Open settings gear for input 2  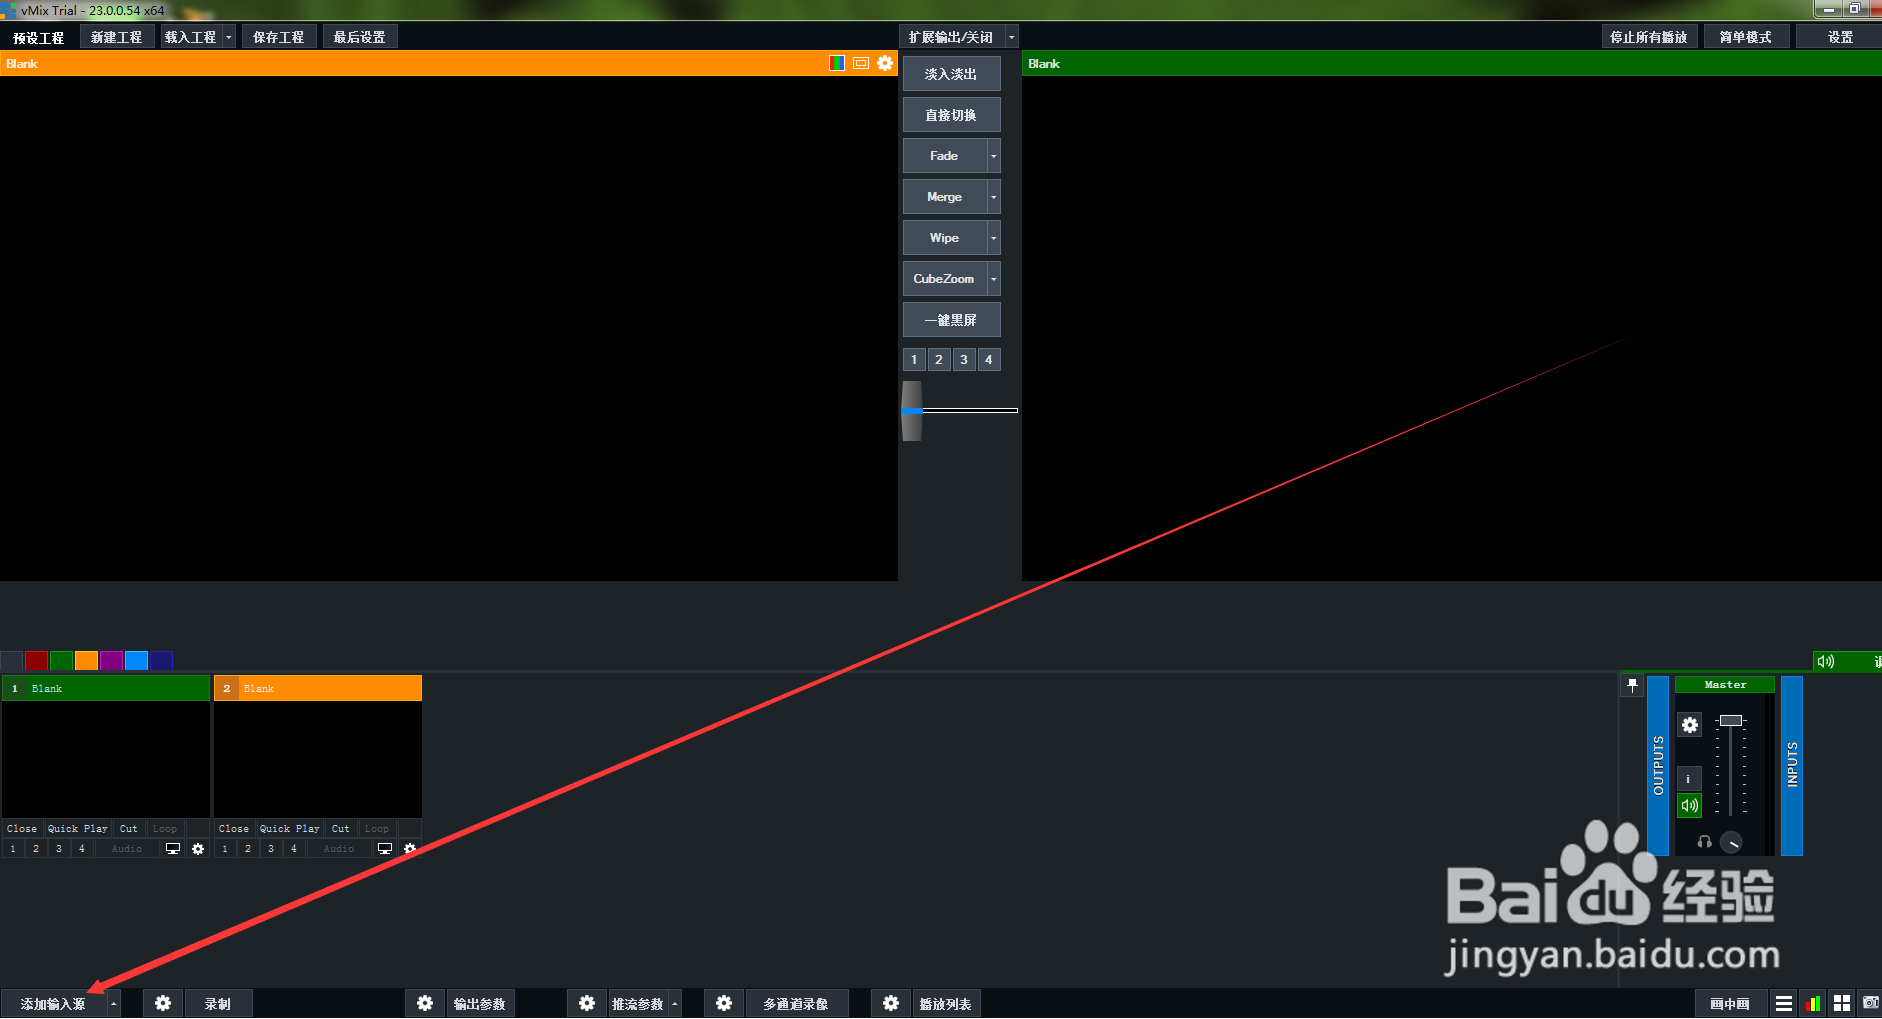[x=410, y=849]
